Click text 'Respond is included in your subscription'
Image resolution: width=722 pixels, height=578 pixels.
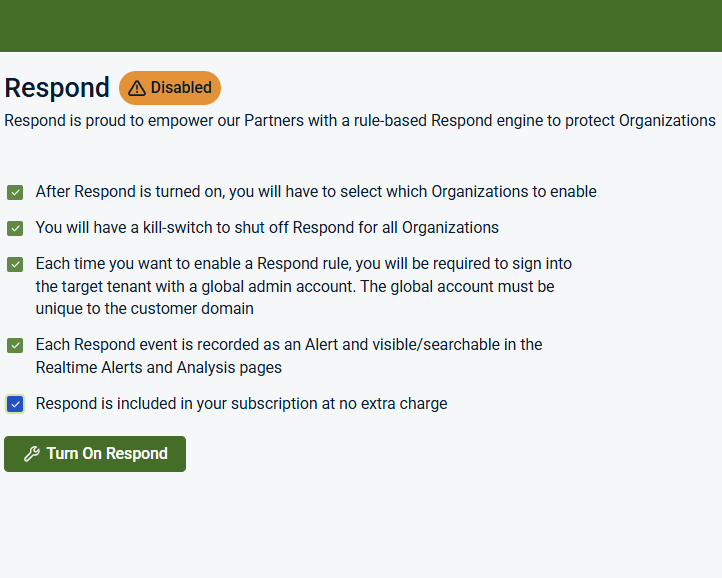[176, 403]
